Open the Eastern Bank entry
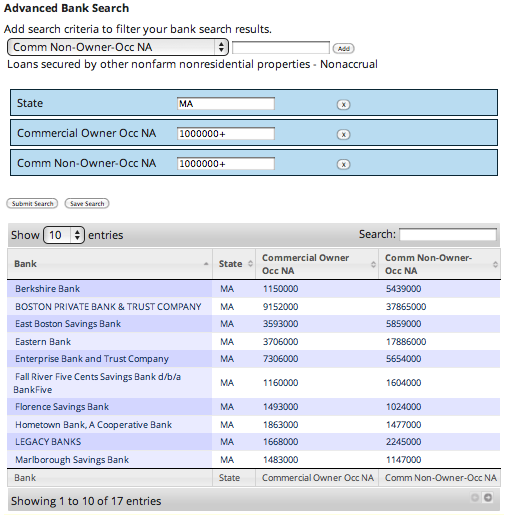Viewport: 505px width, 515px height. tap(43, 342)
